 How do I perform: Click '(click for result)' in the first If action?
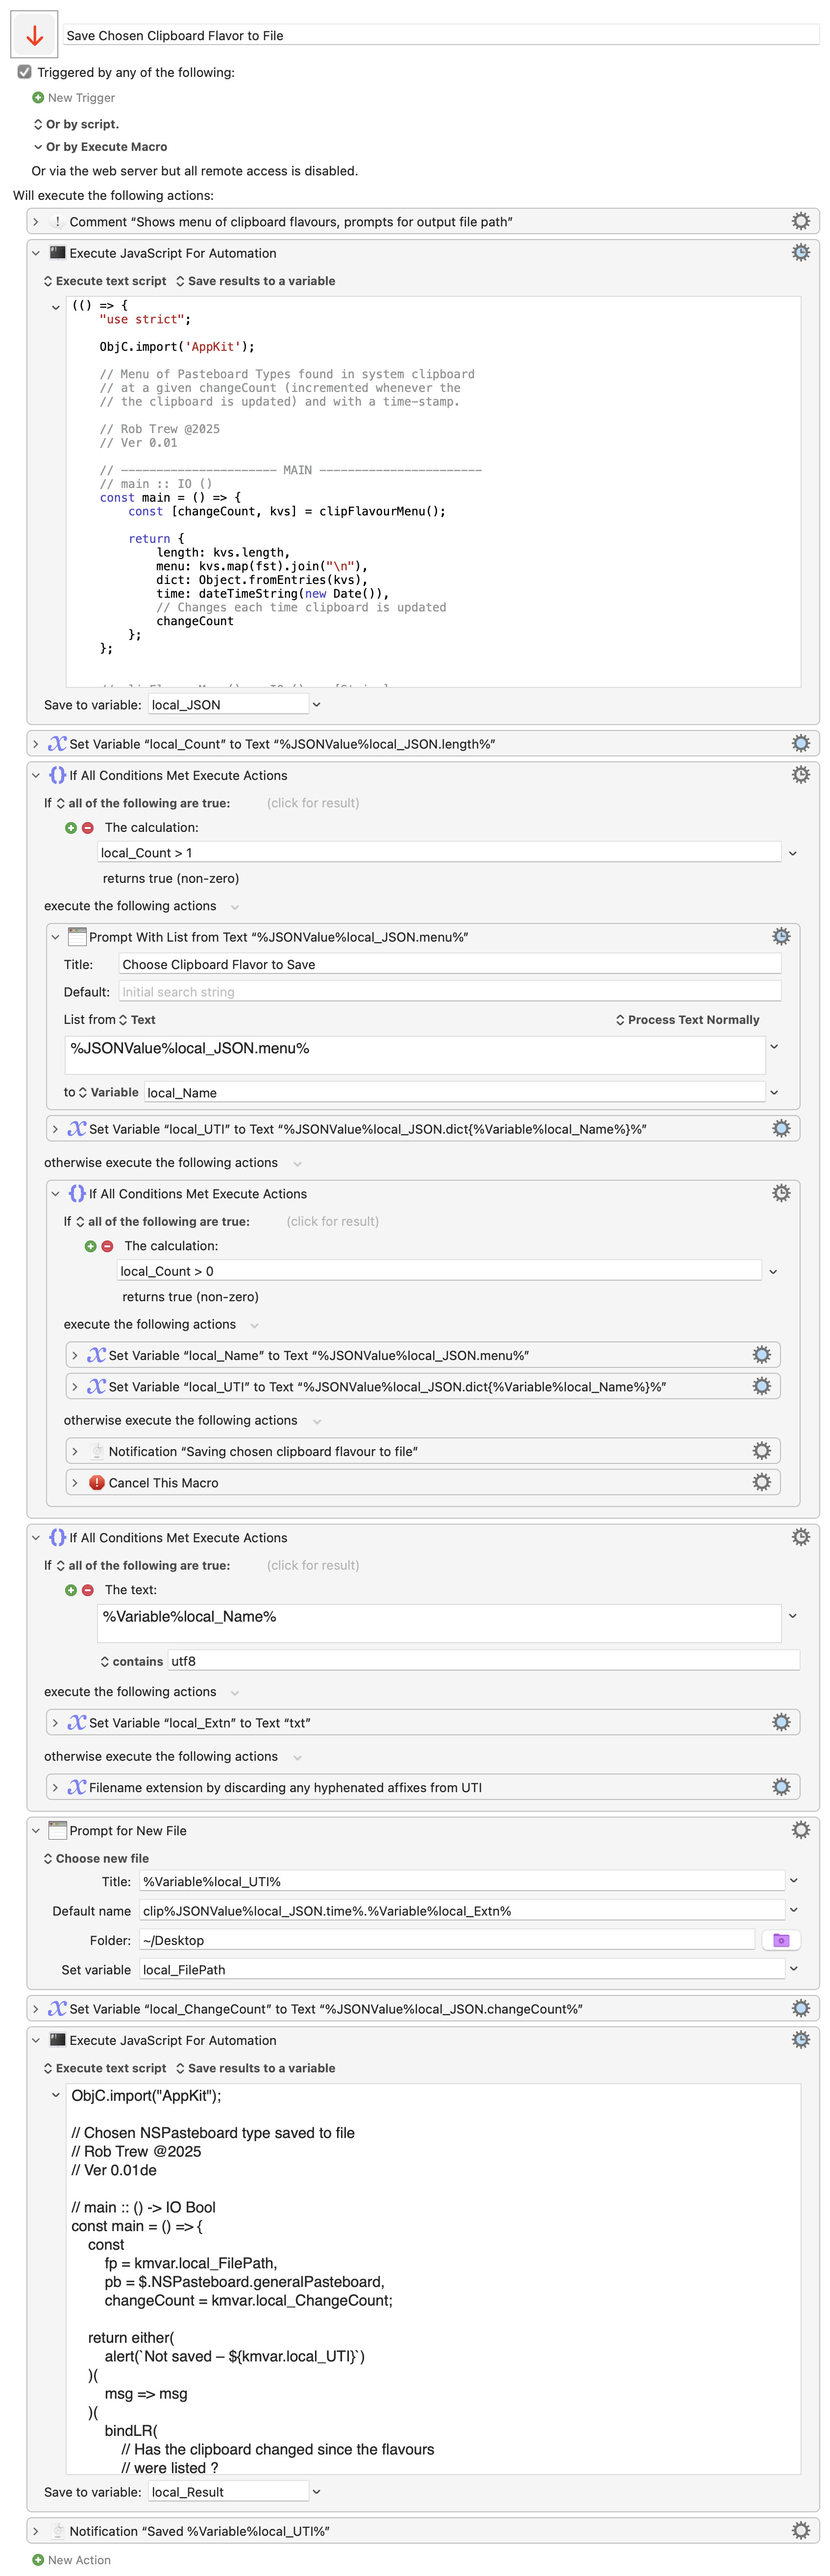(x=313, y=803)
